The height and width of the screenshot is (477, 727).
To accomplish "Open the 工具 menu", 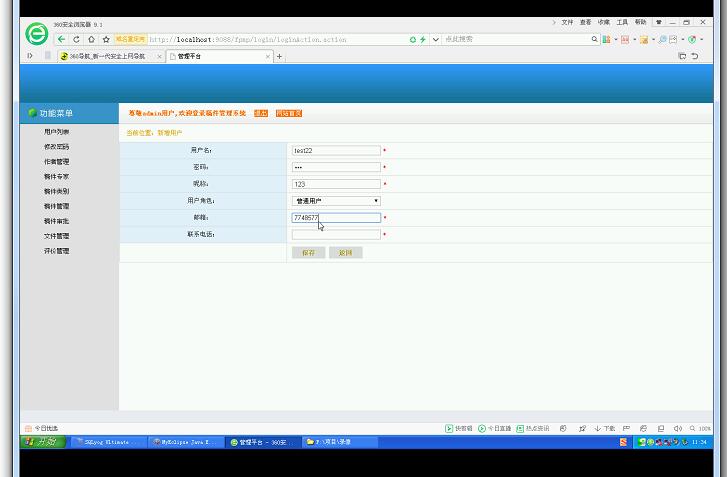I will 622,22.
